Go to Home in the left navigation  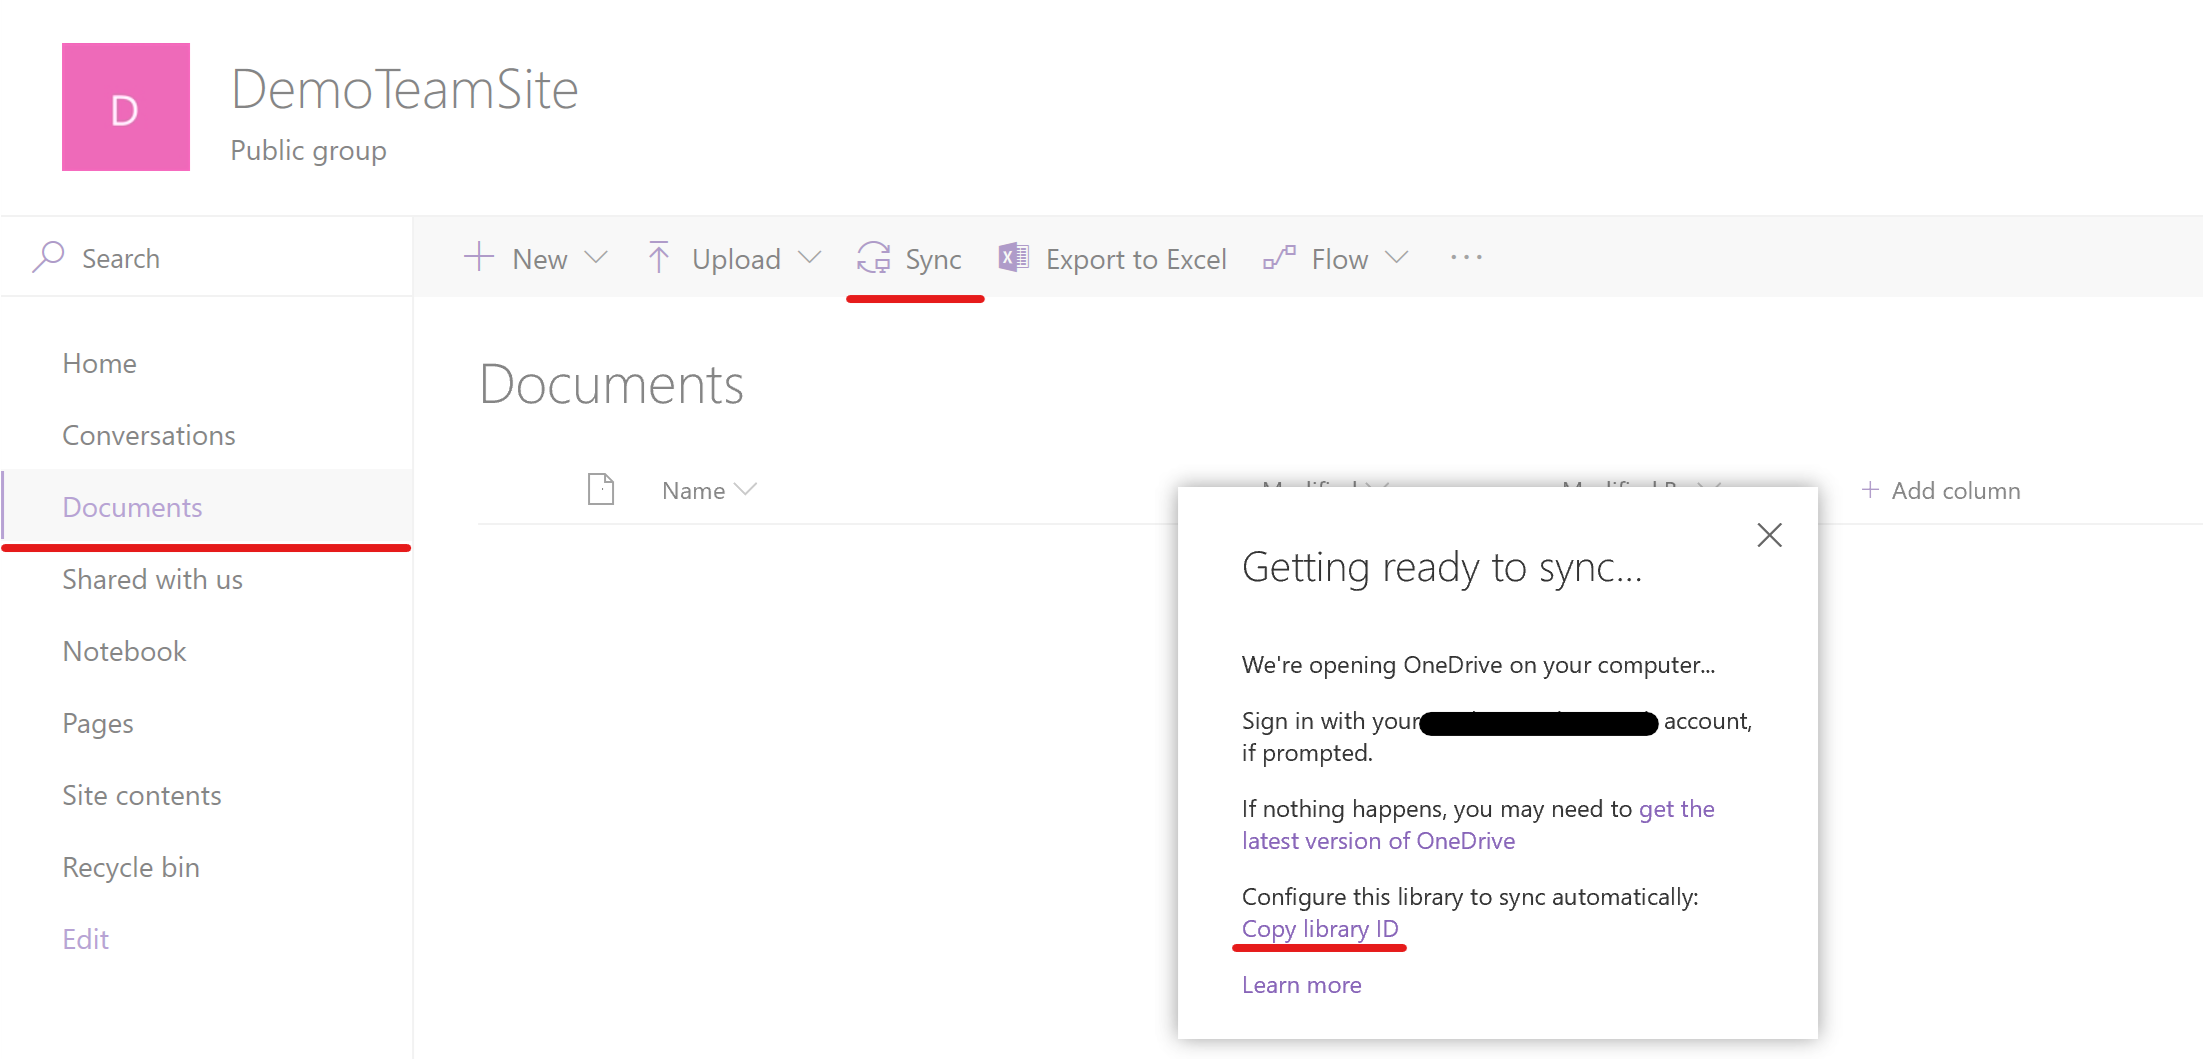99,363
